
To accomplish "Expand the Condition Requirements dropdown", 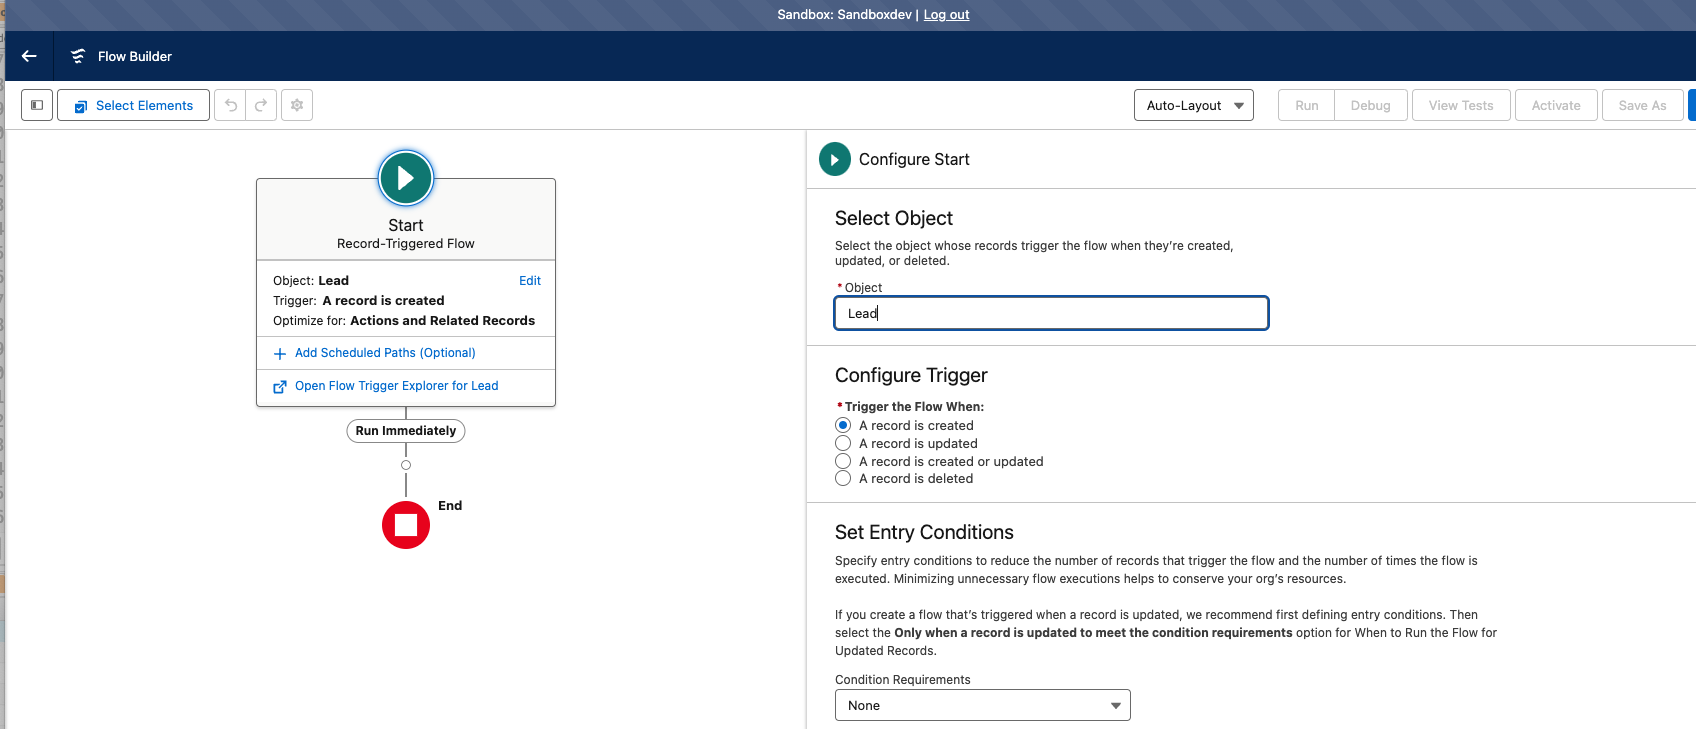I will click(982, 705).
